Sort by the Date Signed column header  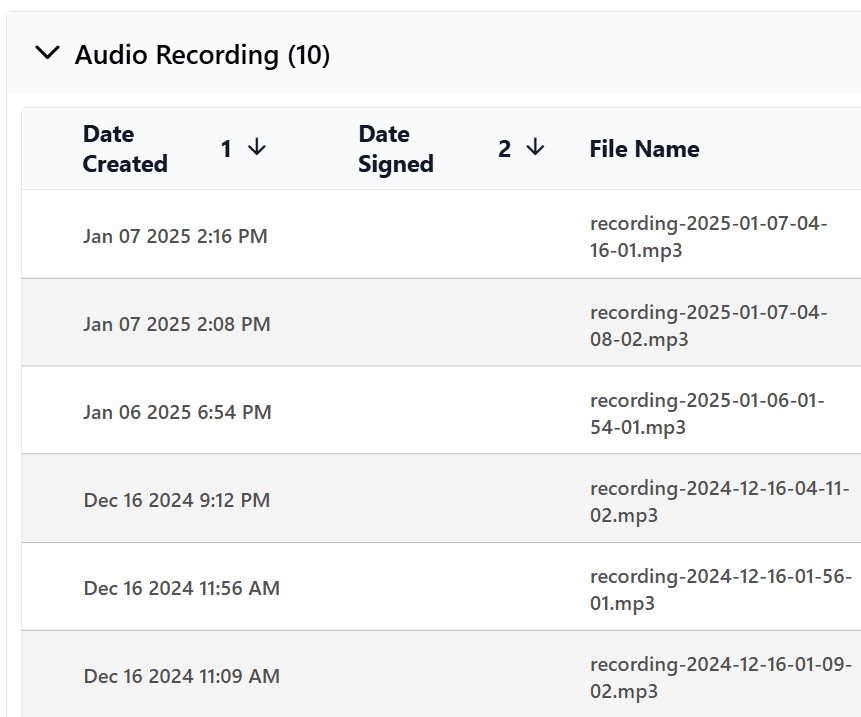(x=396, y=149)
